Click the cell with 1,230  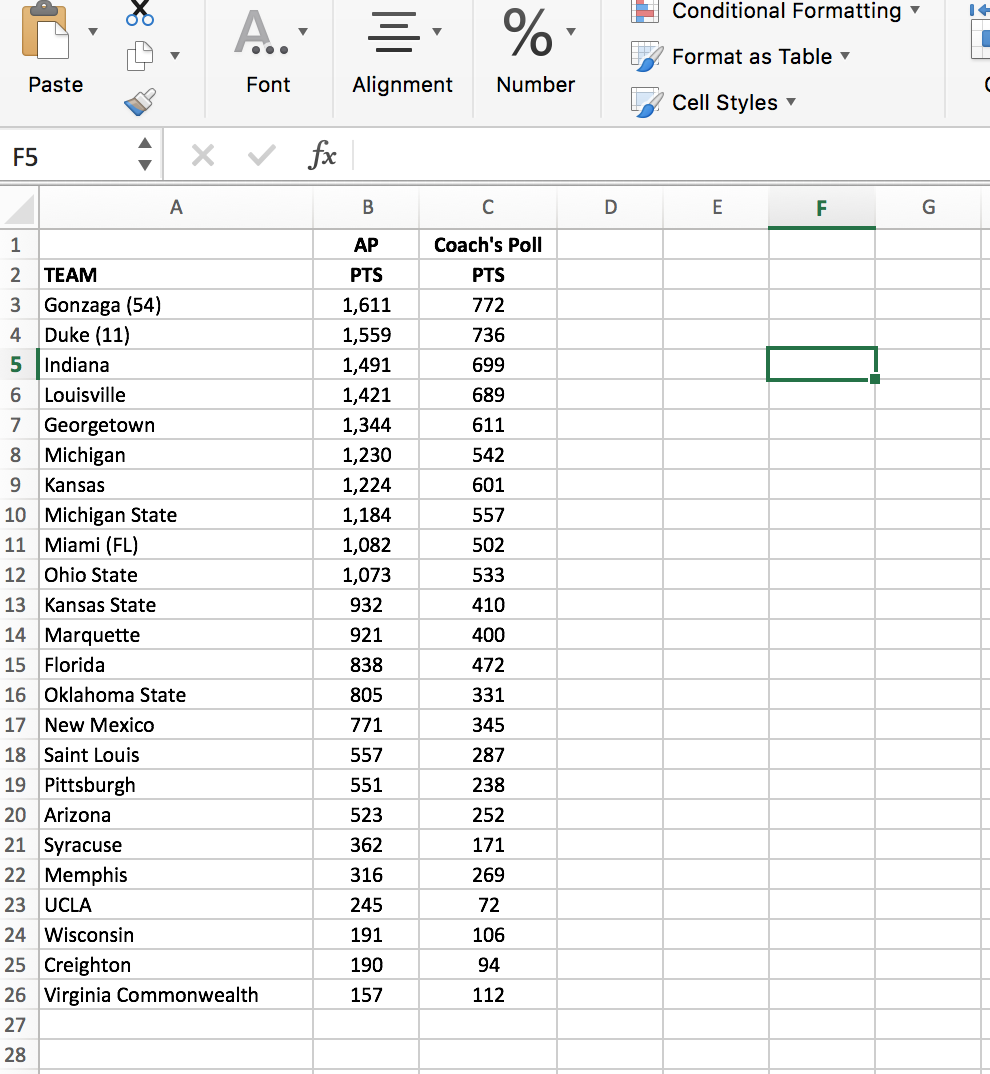pyautogui.click(x=367, y=455)
